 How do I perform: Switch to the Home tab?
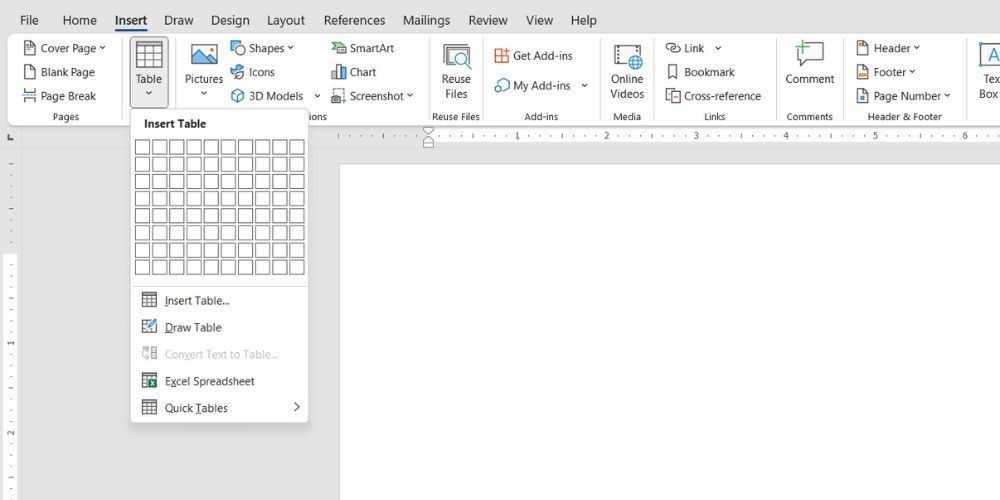click(80, 20)
